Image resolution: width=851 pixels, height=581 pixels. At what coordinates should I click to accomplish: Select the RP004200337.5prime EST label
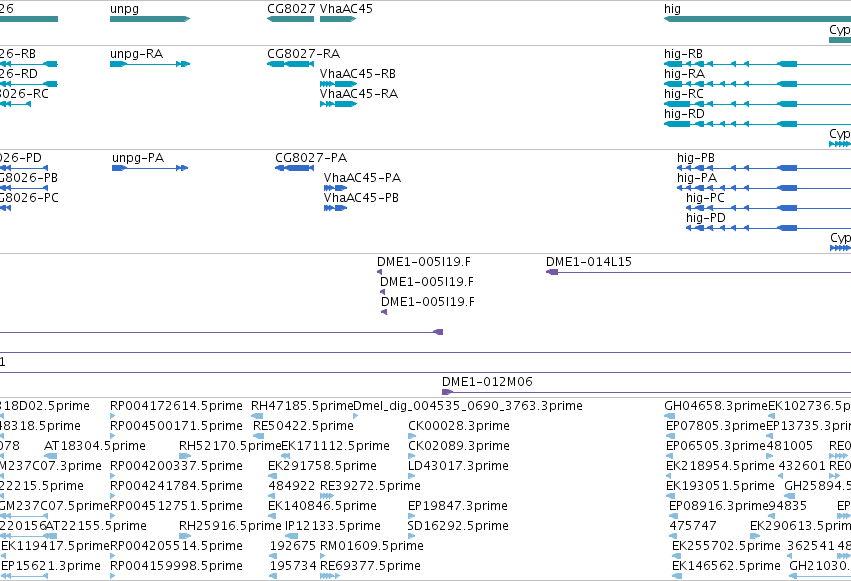tap(176, 466)
